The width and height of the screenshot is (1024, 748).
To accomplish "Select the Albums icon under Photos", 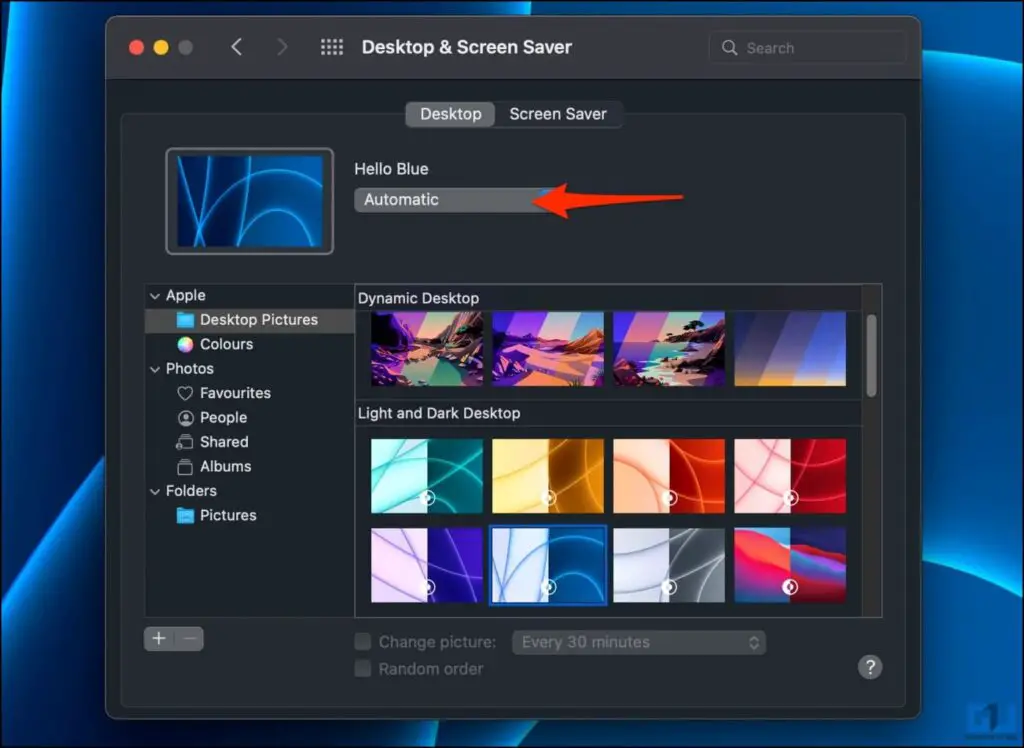I will pos(185,466).
